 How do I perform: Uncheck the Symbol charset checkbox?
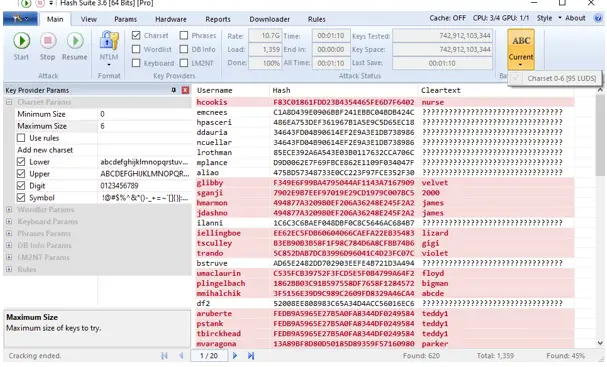point(21,198)
